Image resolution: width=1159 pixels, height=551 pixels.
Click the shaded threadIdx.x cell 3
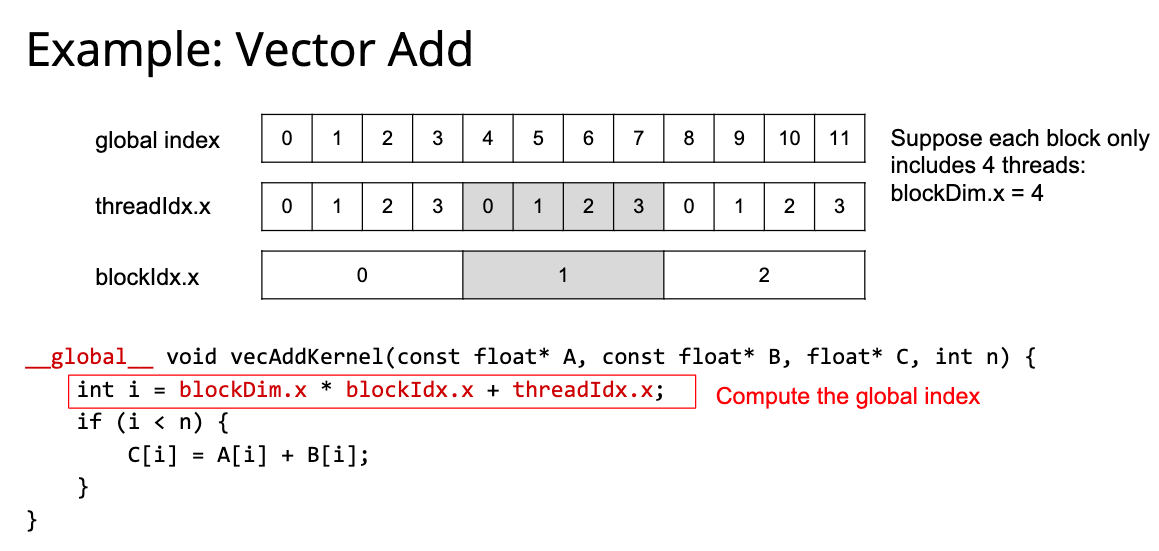pyautogui.click(x=638, y=207)
